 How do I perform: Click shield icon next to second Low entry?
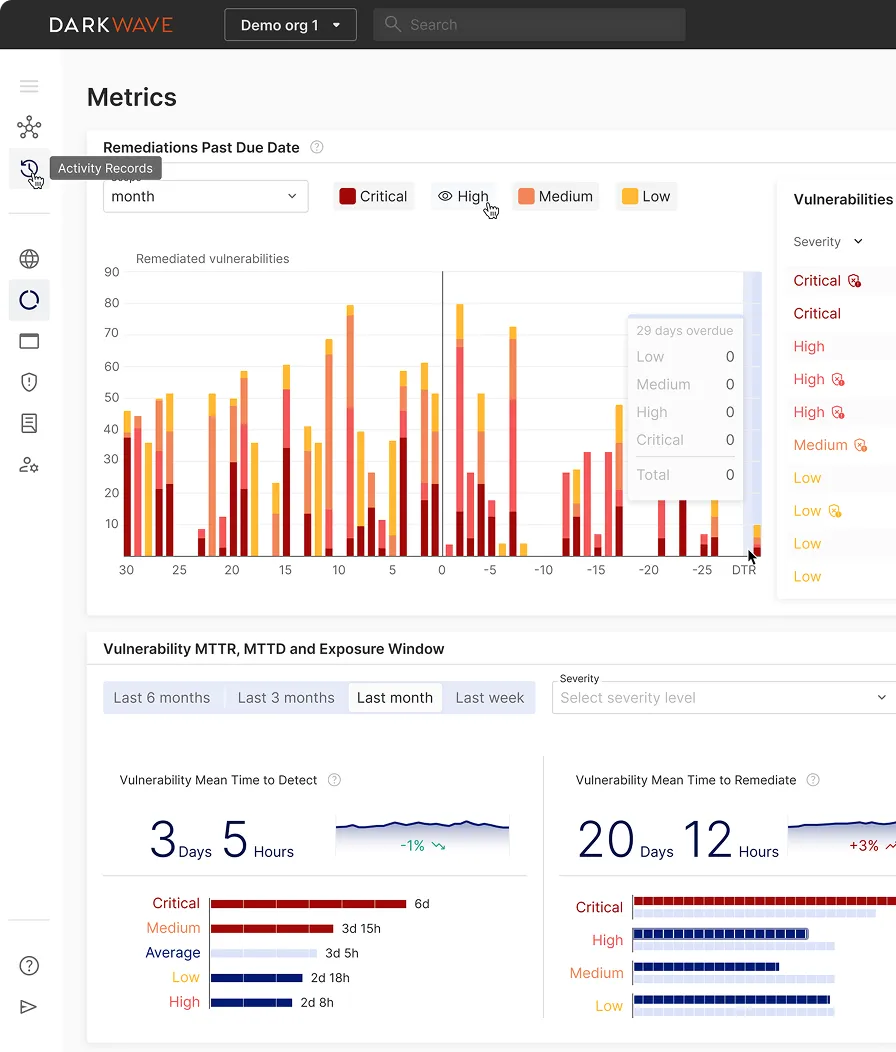tap(835, 511)
